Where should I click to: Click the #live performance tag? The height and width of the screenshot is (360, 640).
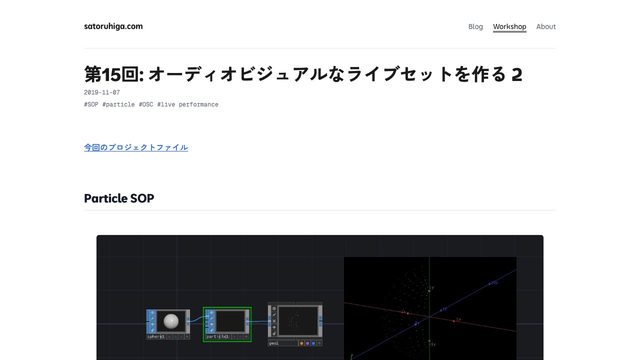click(188, 104)
